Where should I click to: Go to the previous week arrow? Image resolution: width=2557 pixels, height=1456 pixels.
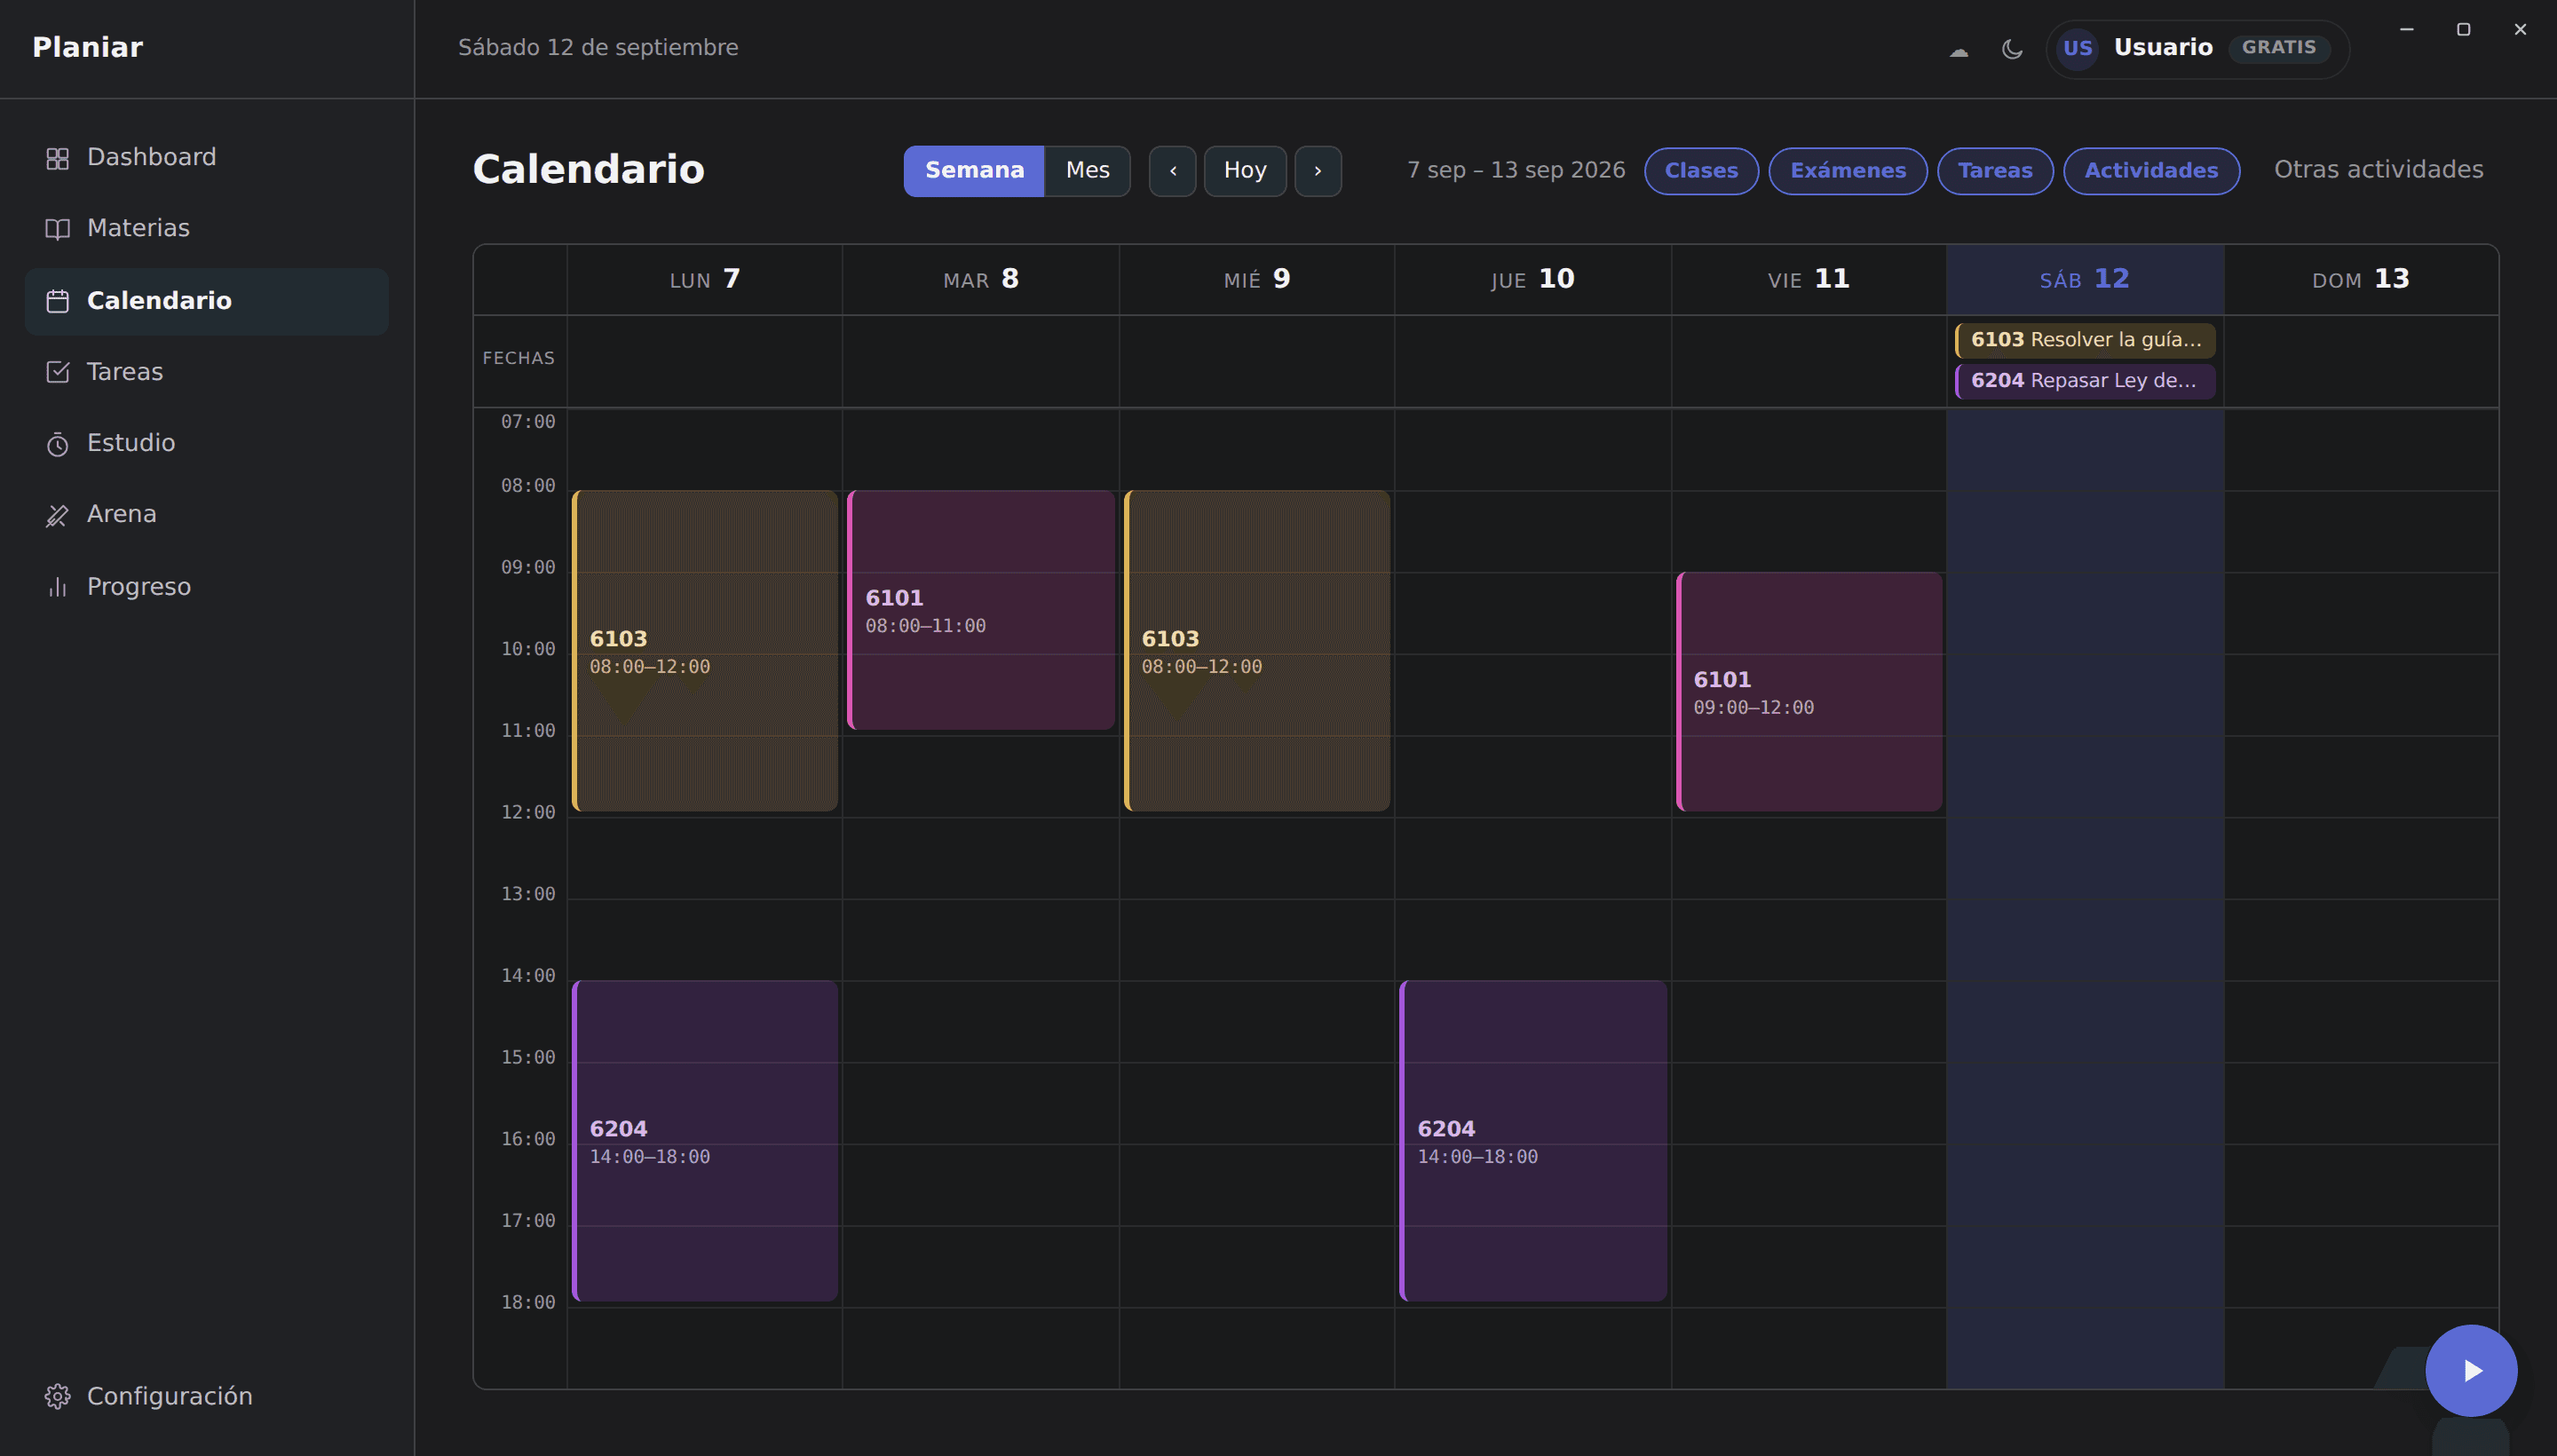point(1172,171)
